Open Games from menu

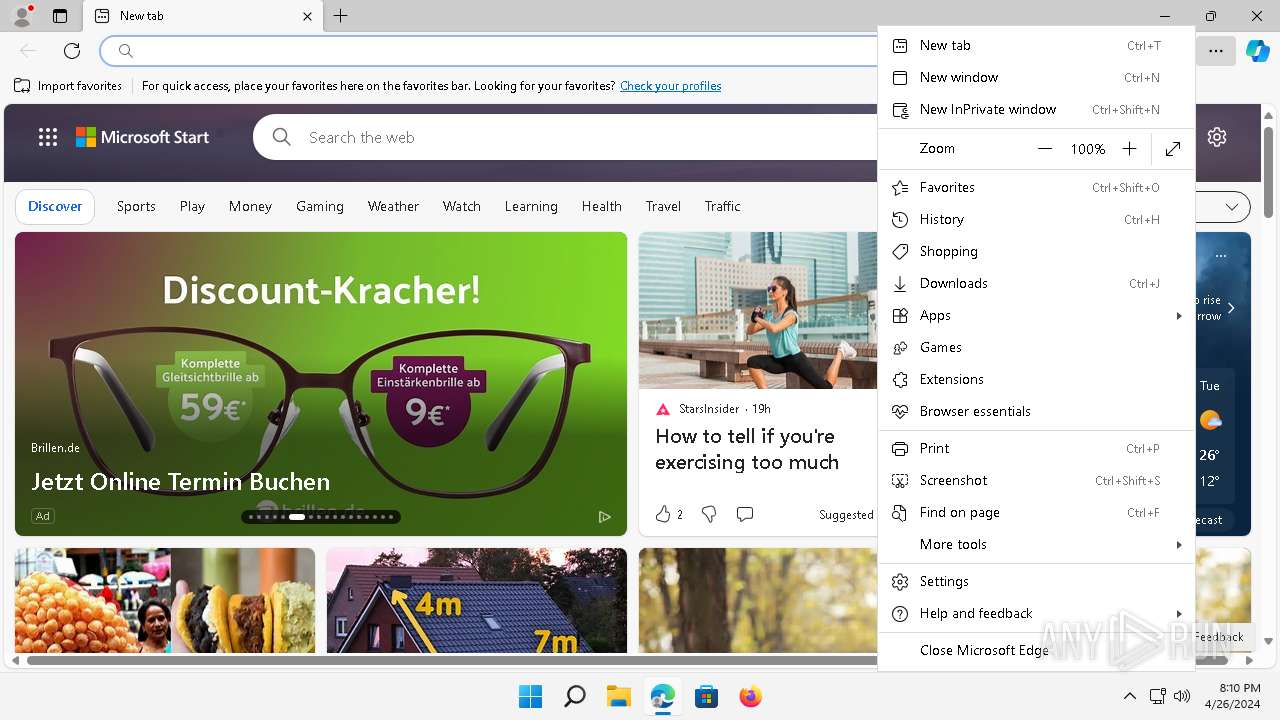(1036, 347)
